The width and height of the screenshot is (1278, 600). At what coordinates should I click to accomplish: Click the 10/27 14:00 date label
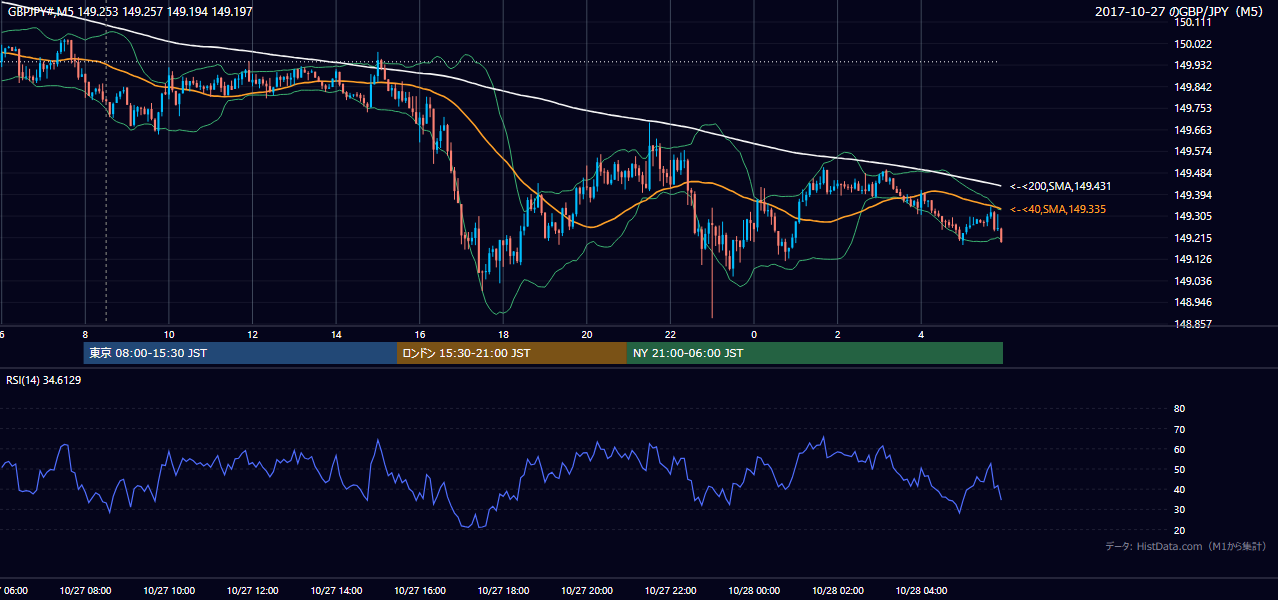336,591
